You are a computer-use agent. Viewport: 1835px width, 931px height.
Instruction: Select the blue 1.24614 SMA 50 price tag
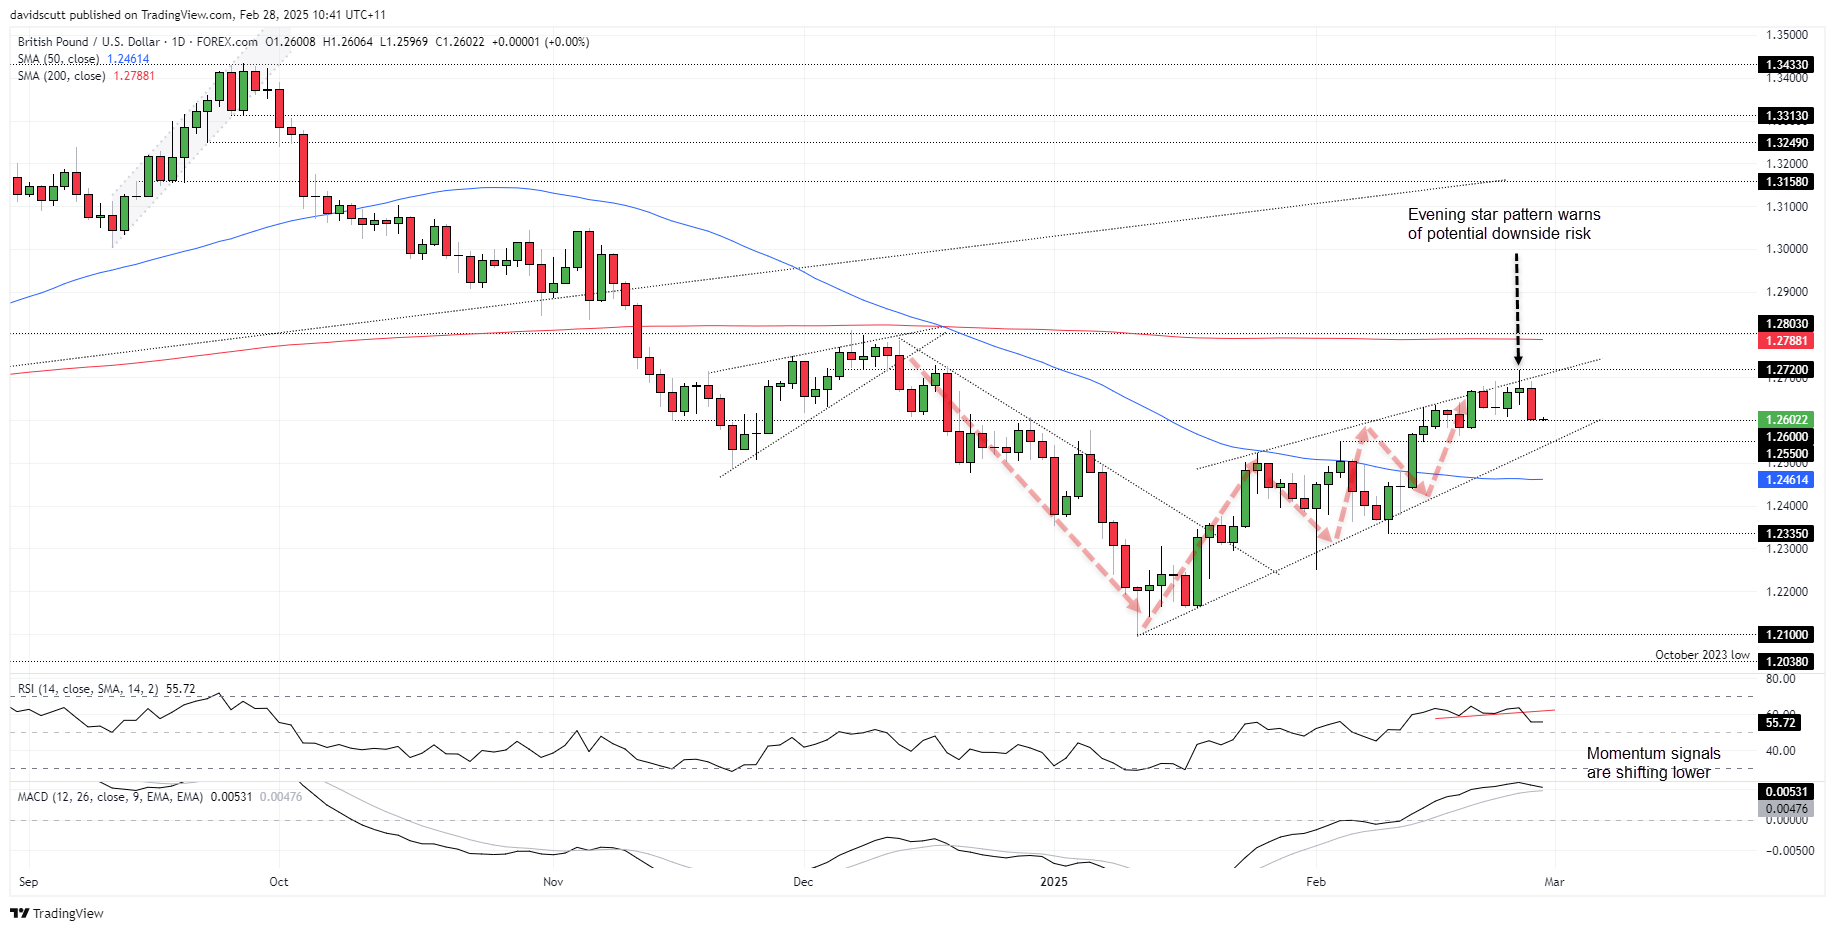(1786, 480)
